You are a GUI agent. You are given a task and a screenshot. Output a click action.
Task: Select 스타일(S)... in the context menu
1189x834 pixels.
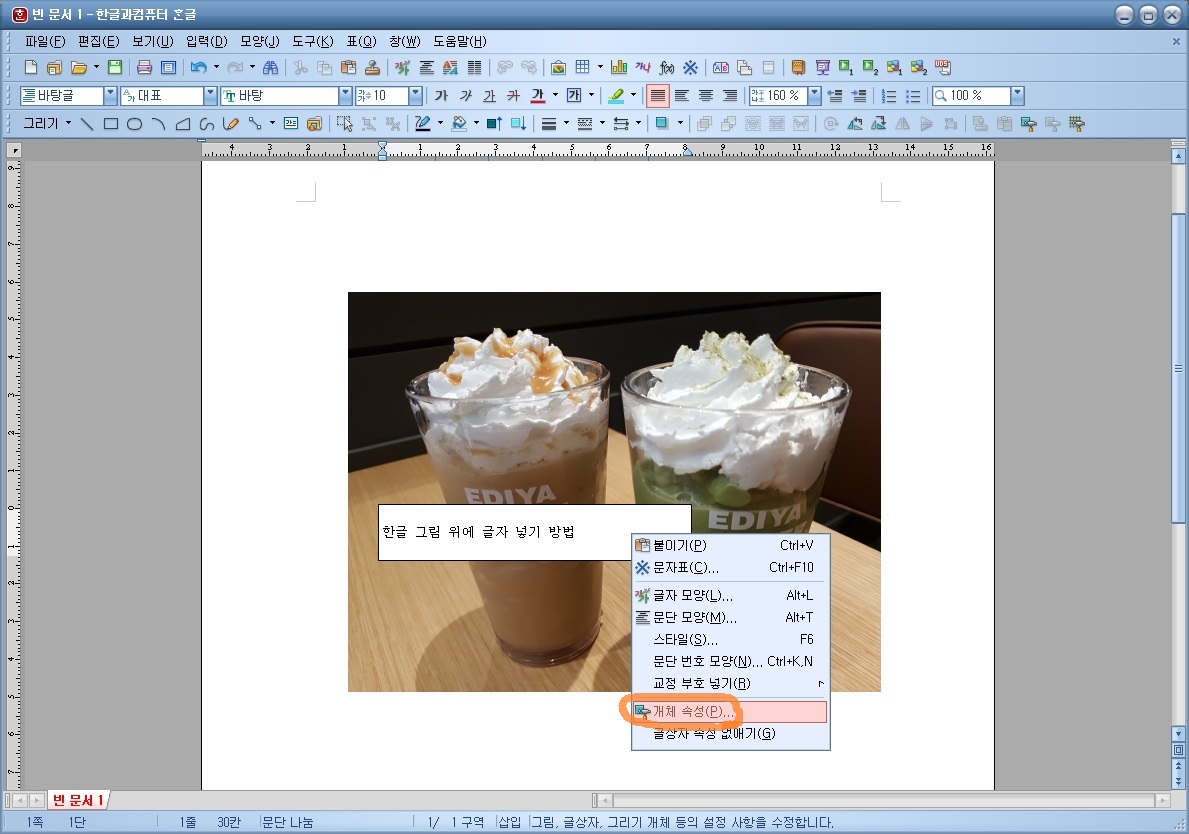tap(730, 640)
